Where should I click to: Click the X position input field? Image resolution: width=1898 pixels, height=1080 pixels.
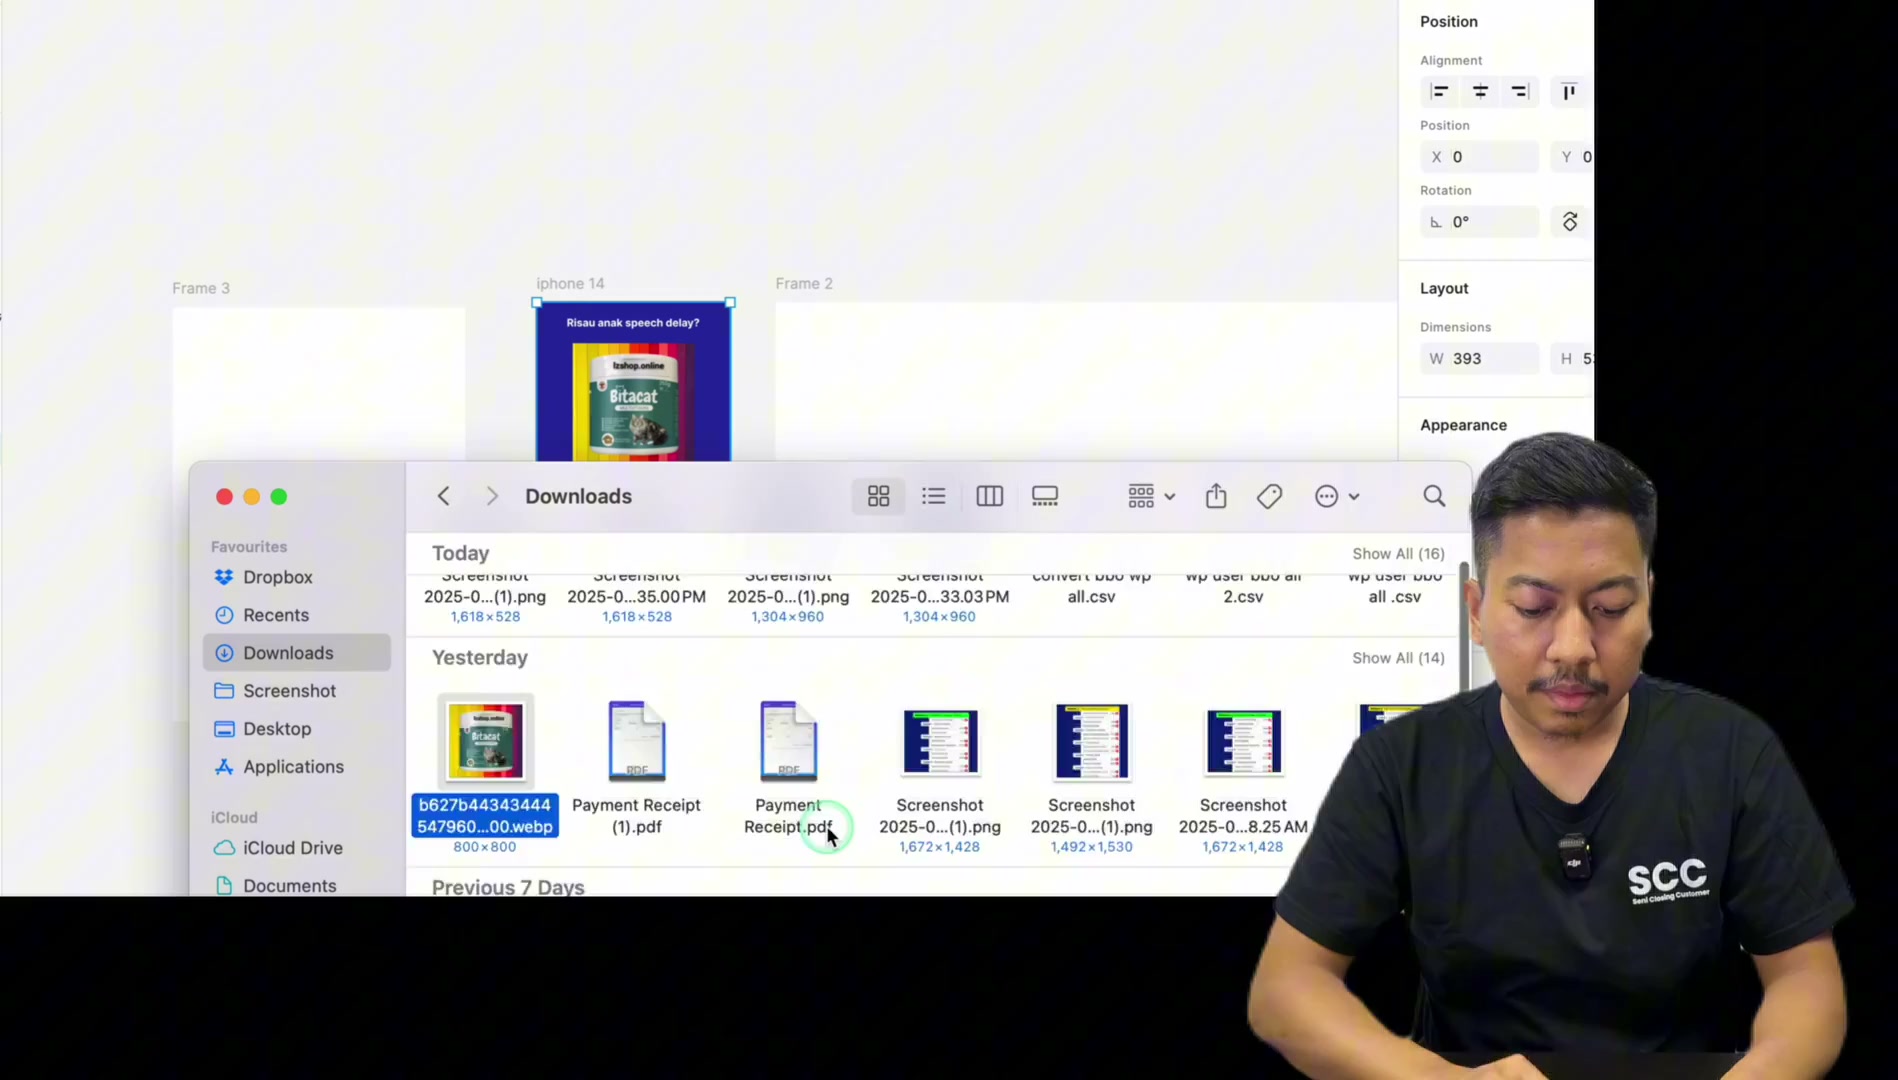coord(1479,157)
